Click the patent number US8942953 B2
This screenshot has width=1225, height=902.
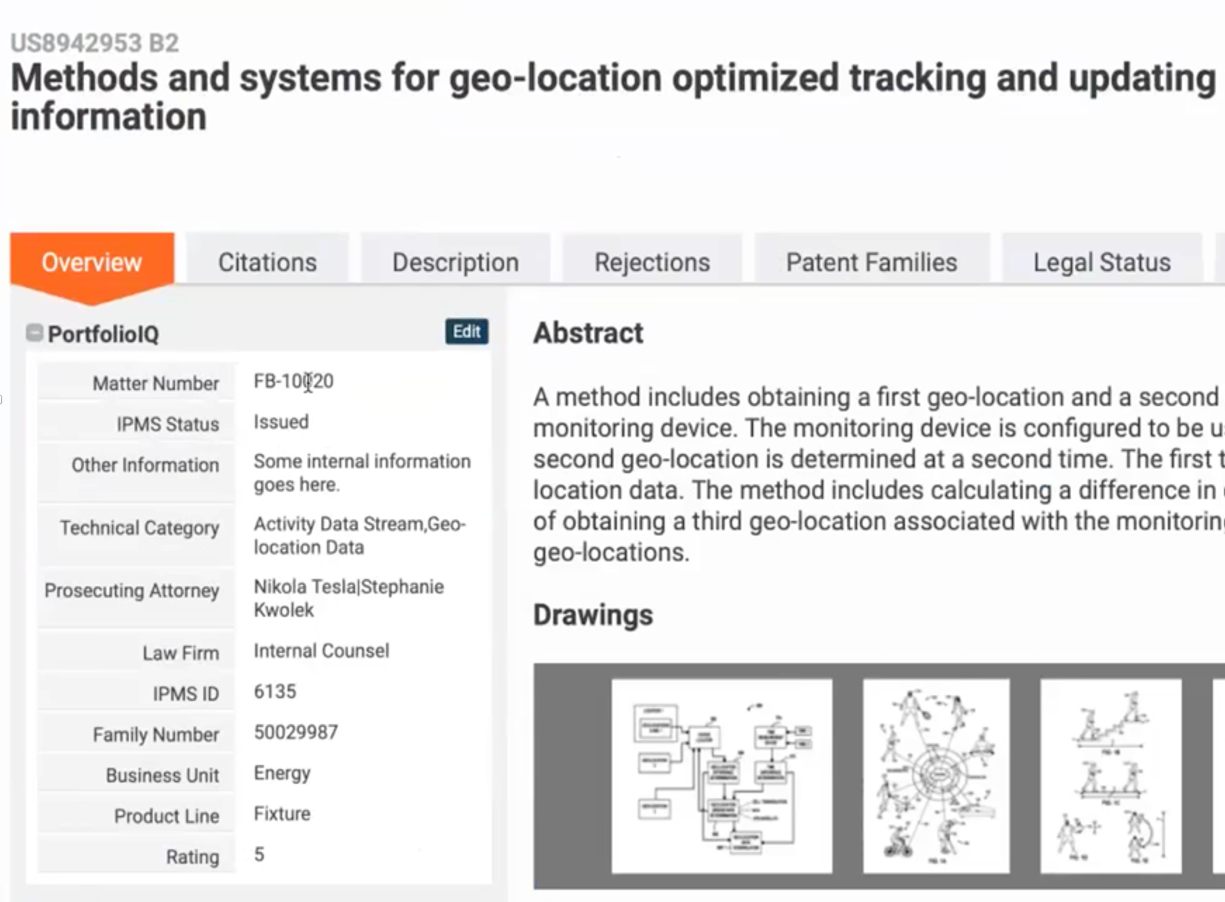(95, 43)
